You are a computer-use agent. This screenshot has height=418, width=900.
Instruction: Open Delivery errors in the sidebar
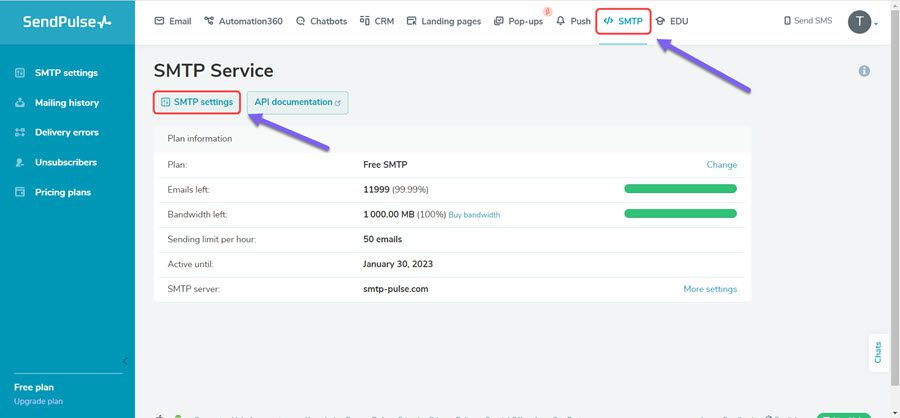click(x=57, y=132)
